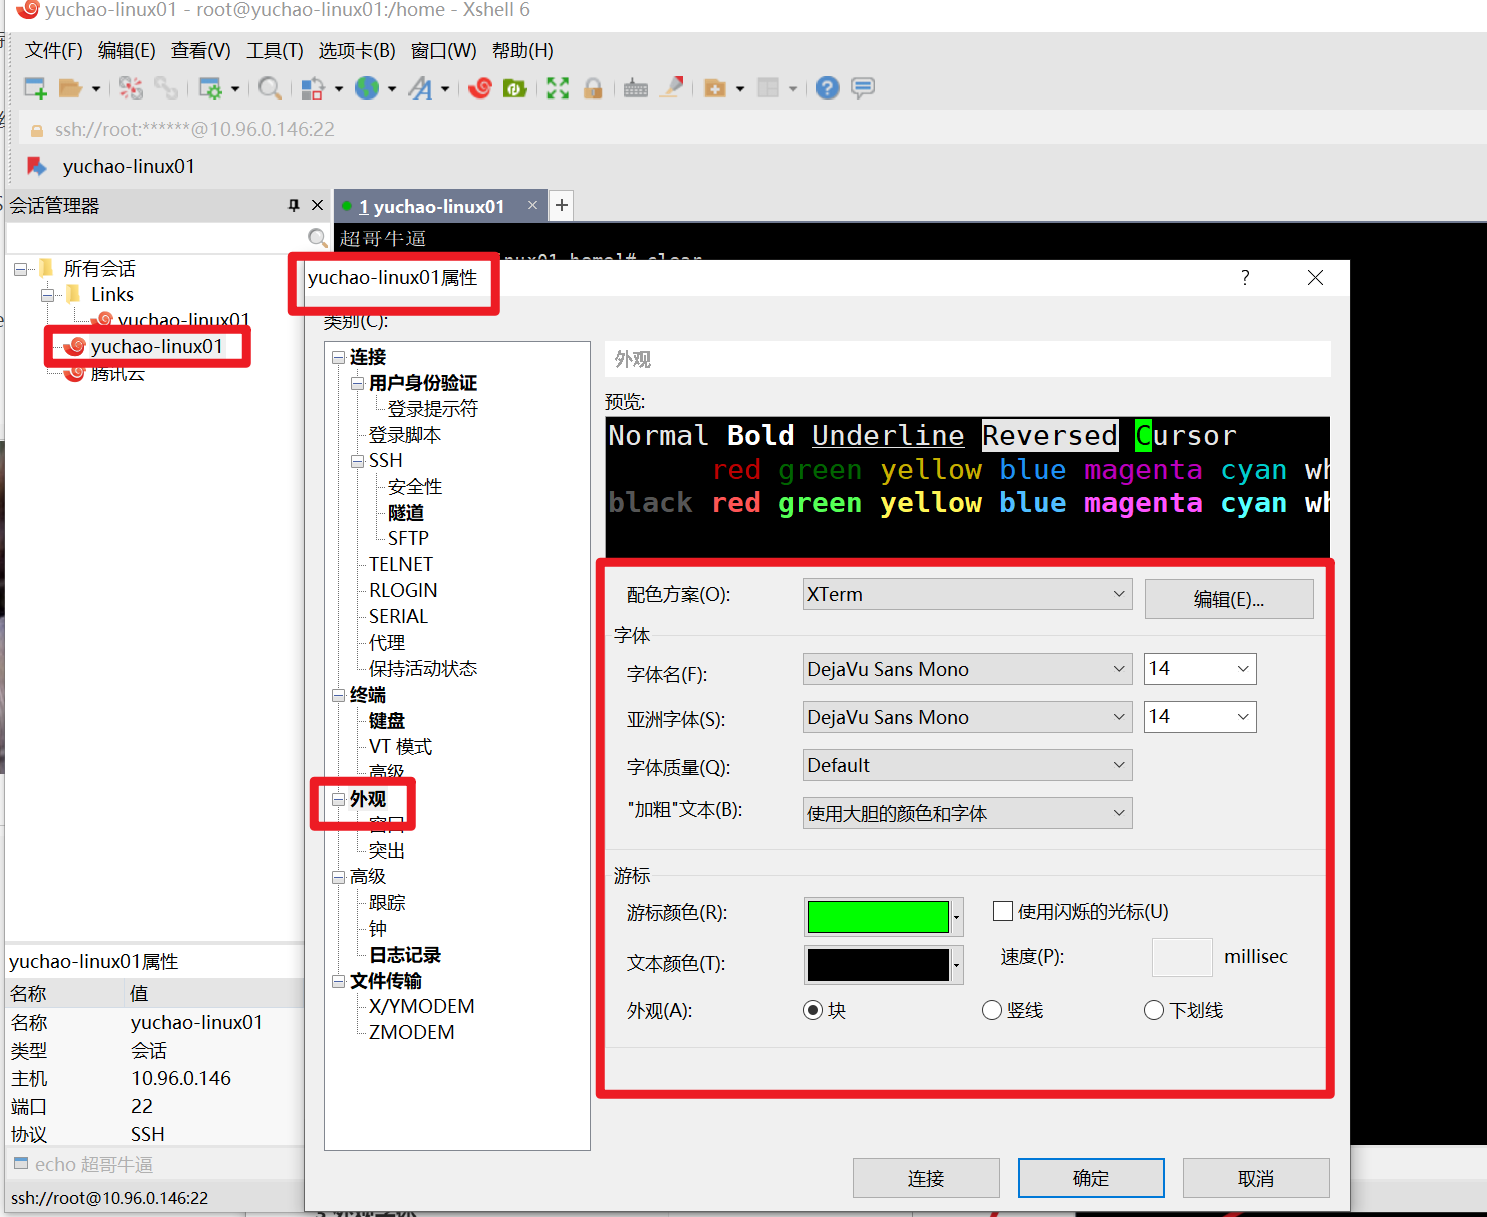Click the Open folder toolbar icon
This screenshot has height=1217, width=1487.
click(x=70, y=88)
